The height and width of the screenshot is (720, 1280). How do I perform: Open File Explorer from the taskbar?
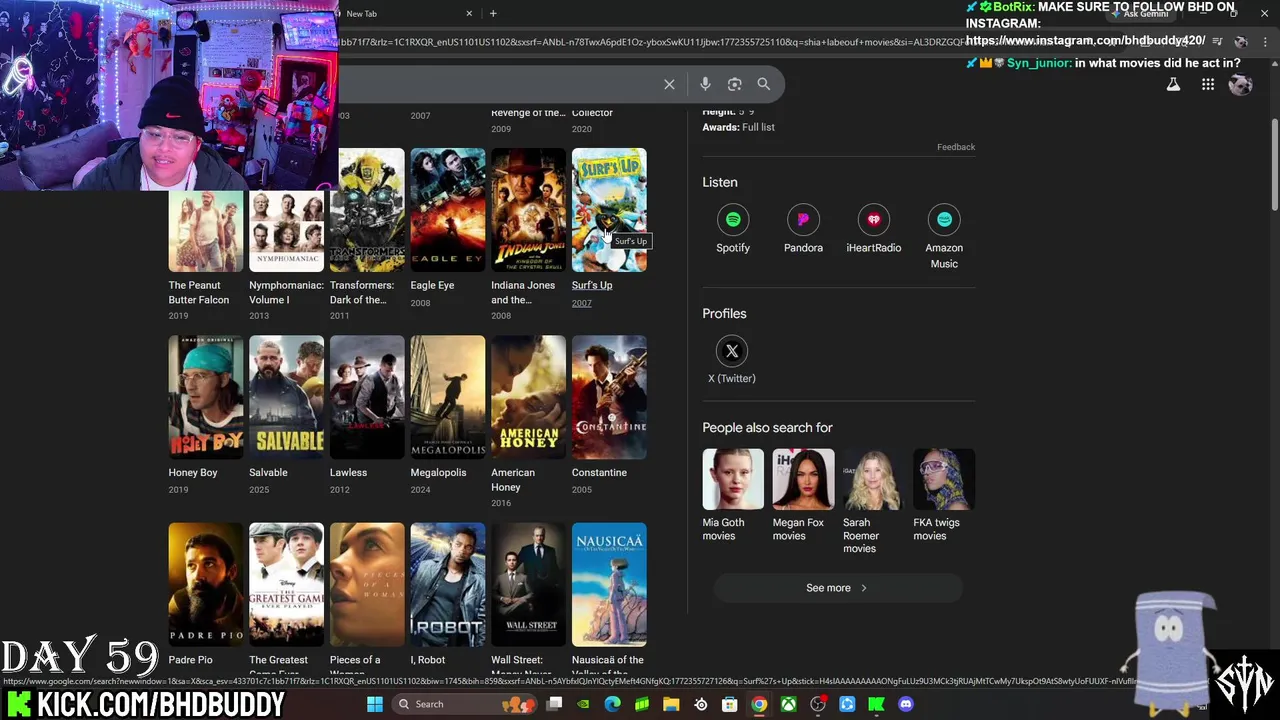click(671, 704)
